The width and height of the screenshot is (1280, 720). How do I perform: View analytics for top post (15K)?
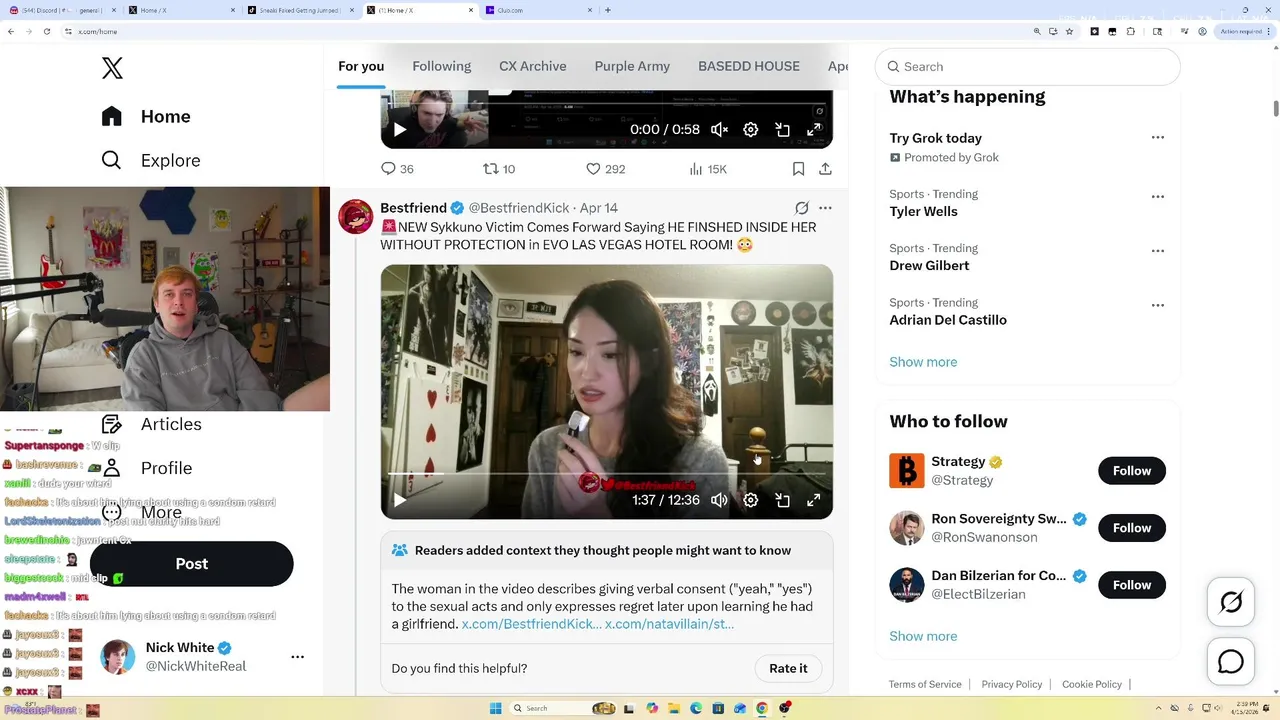[708, 169]
